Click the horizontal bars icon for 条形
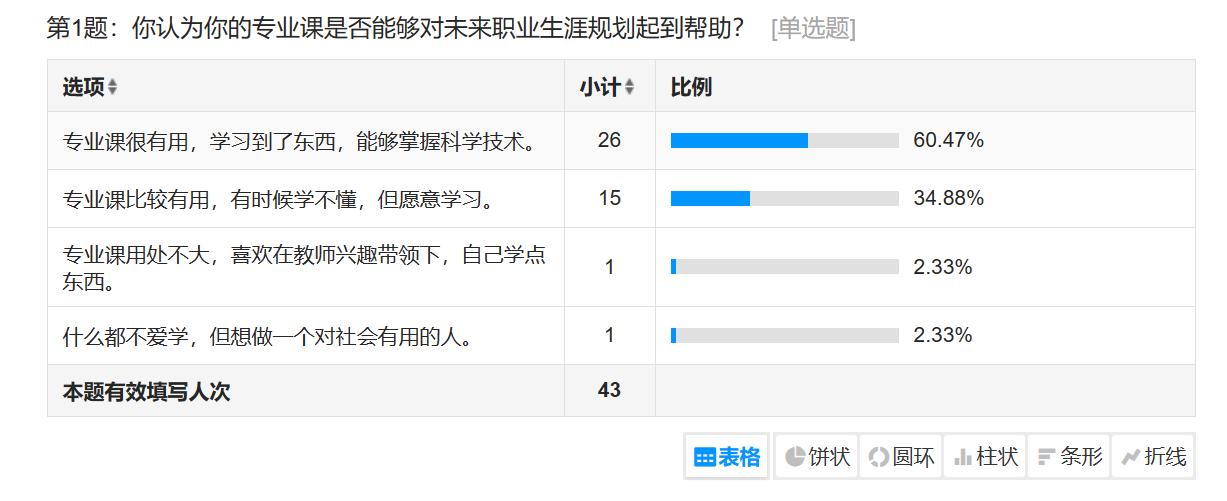The width and height of the screenshot is (1227, 501). point(1046,458)
